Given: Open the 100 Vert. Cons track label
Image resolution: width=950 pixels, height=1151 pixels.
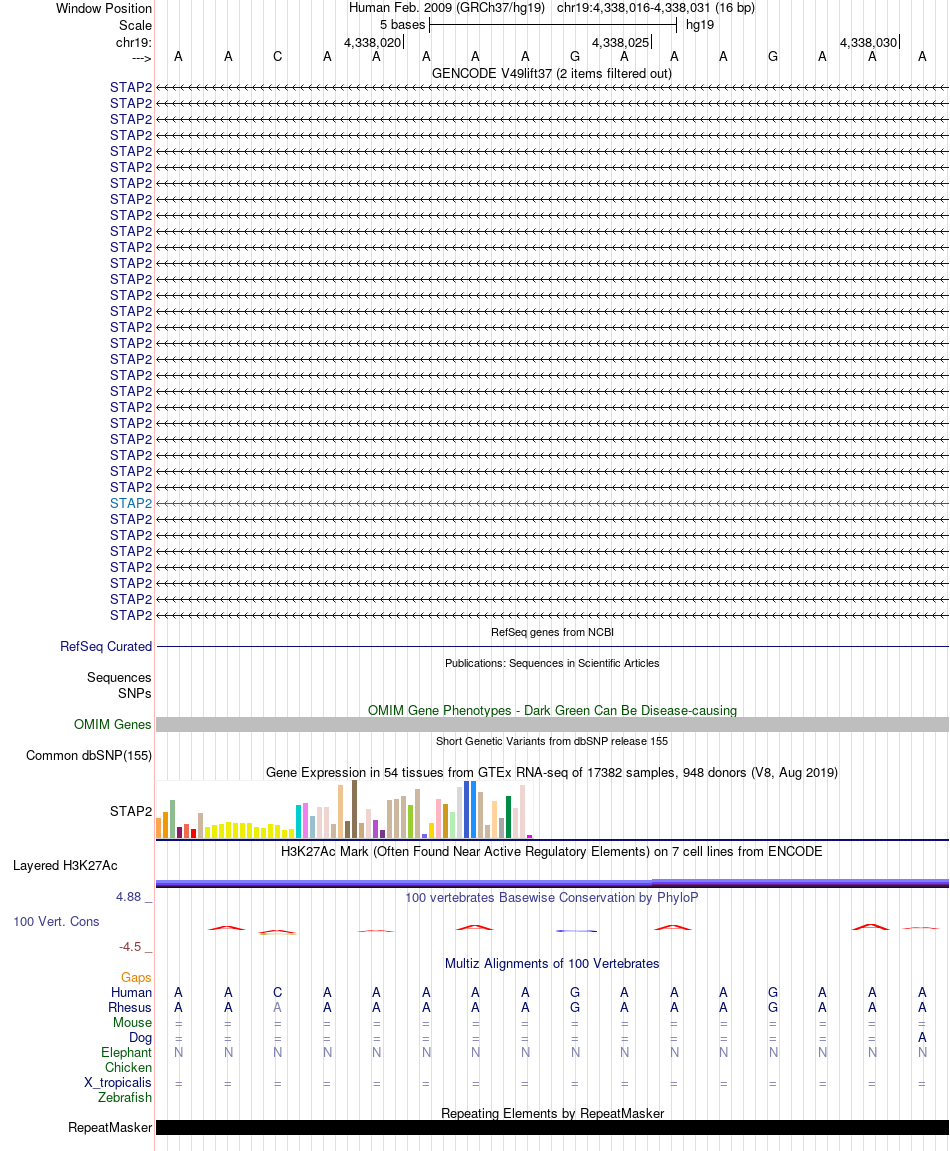Looking at the screenshot, I should pyautogui.click(x=56, y=921).
